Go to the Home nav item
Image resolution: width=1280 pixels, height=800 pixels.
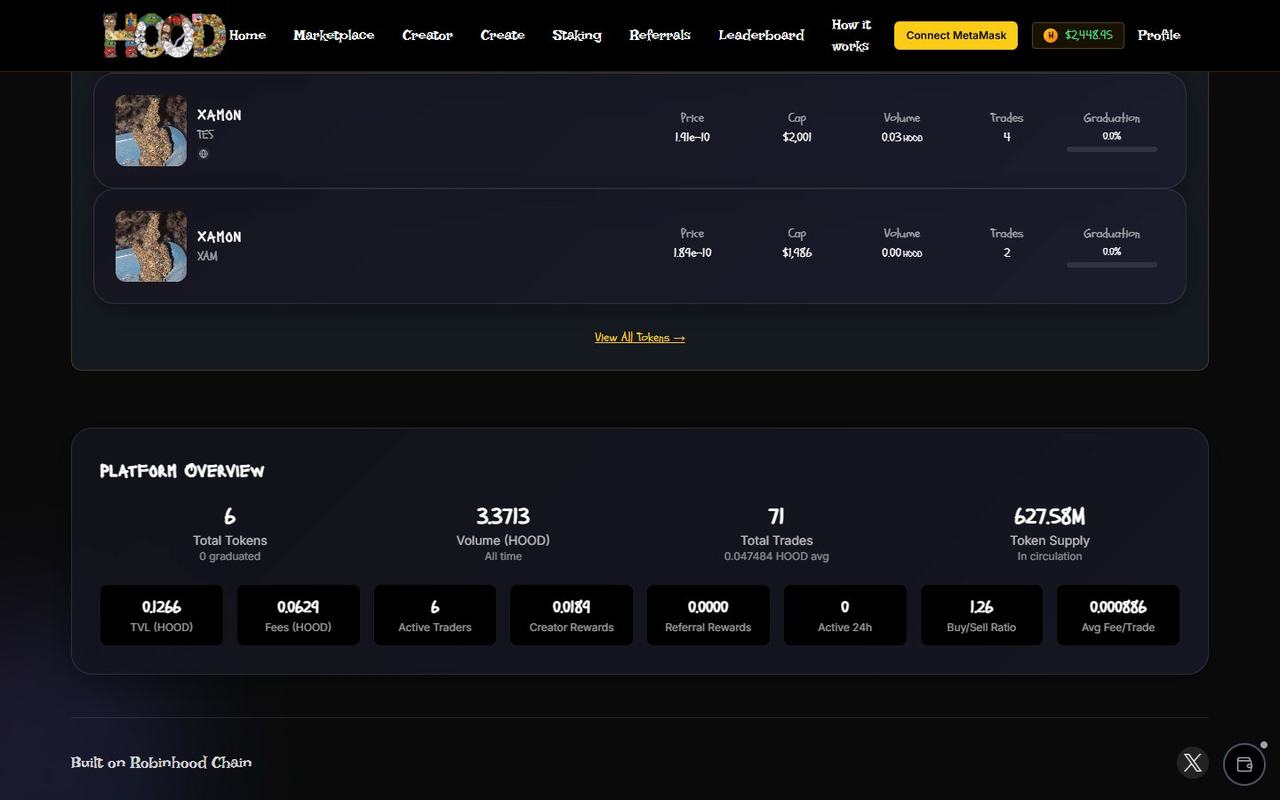[247, 35]
